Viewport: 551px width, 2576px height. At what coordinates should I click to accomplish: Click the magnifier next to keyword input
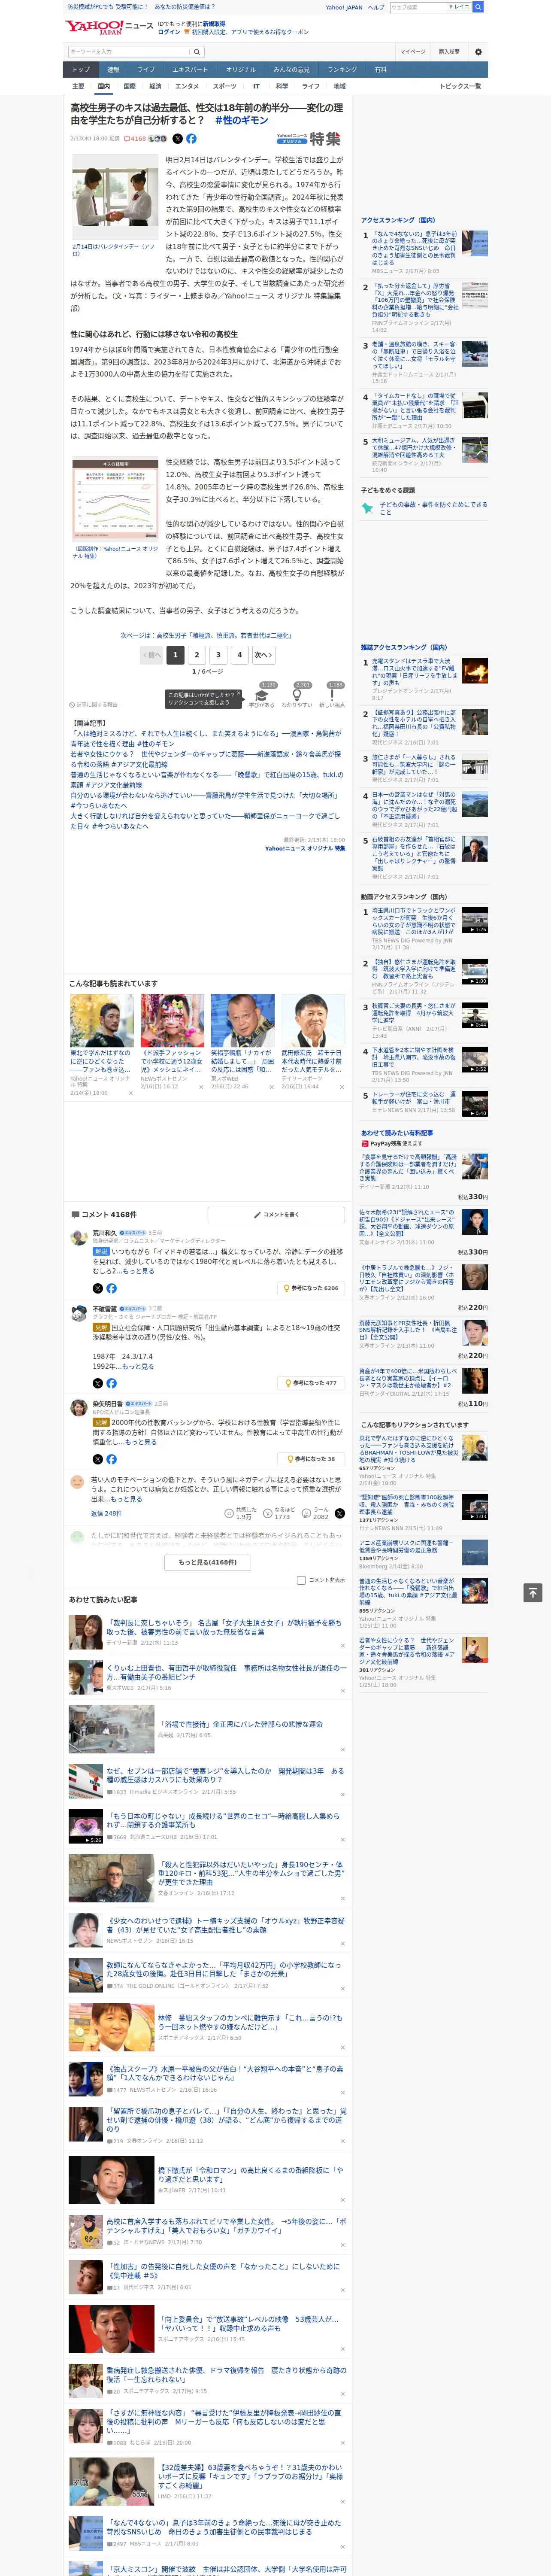[x=196, y=51]
